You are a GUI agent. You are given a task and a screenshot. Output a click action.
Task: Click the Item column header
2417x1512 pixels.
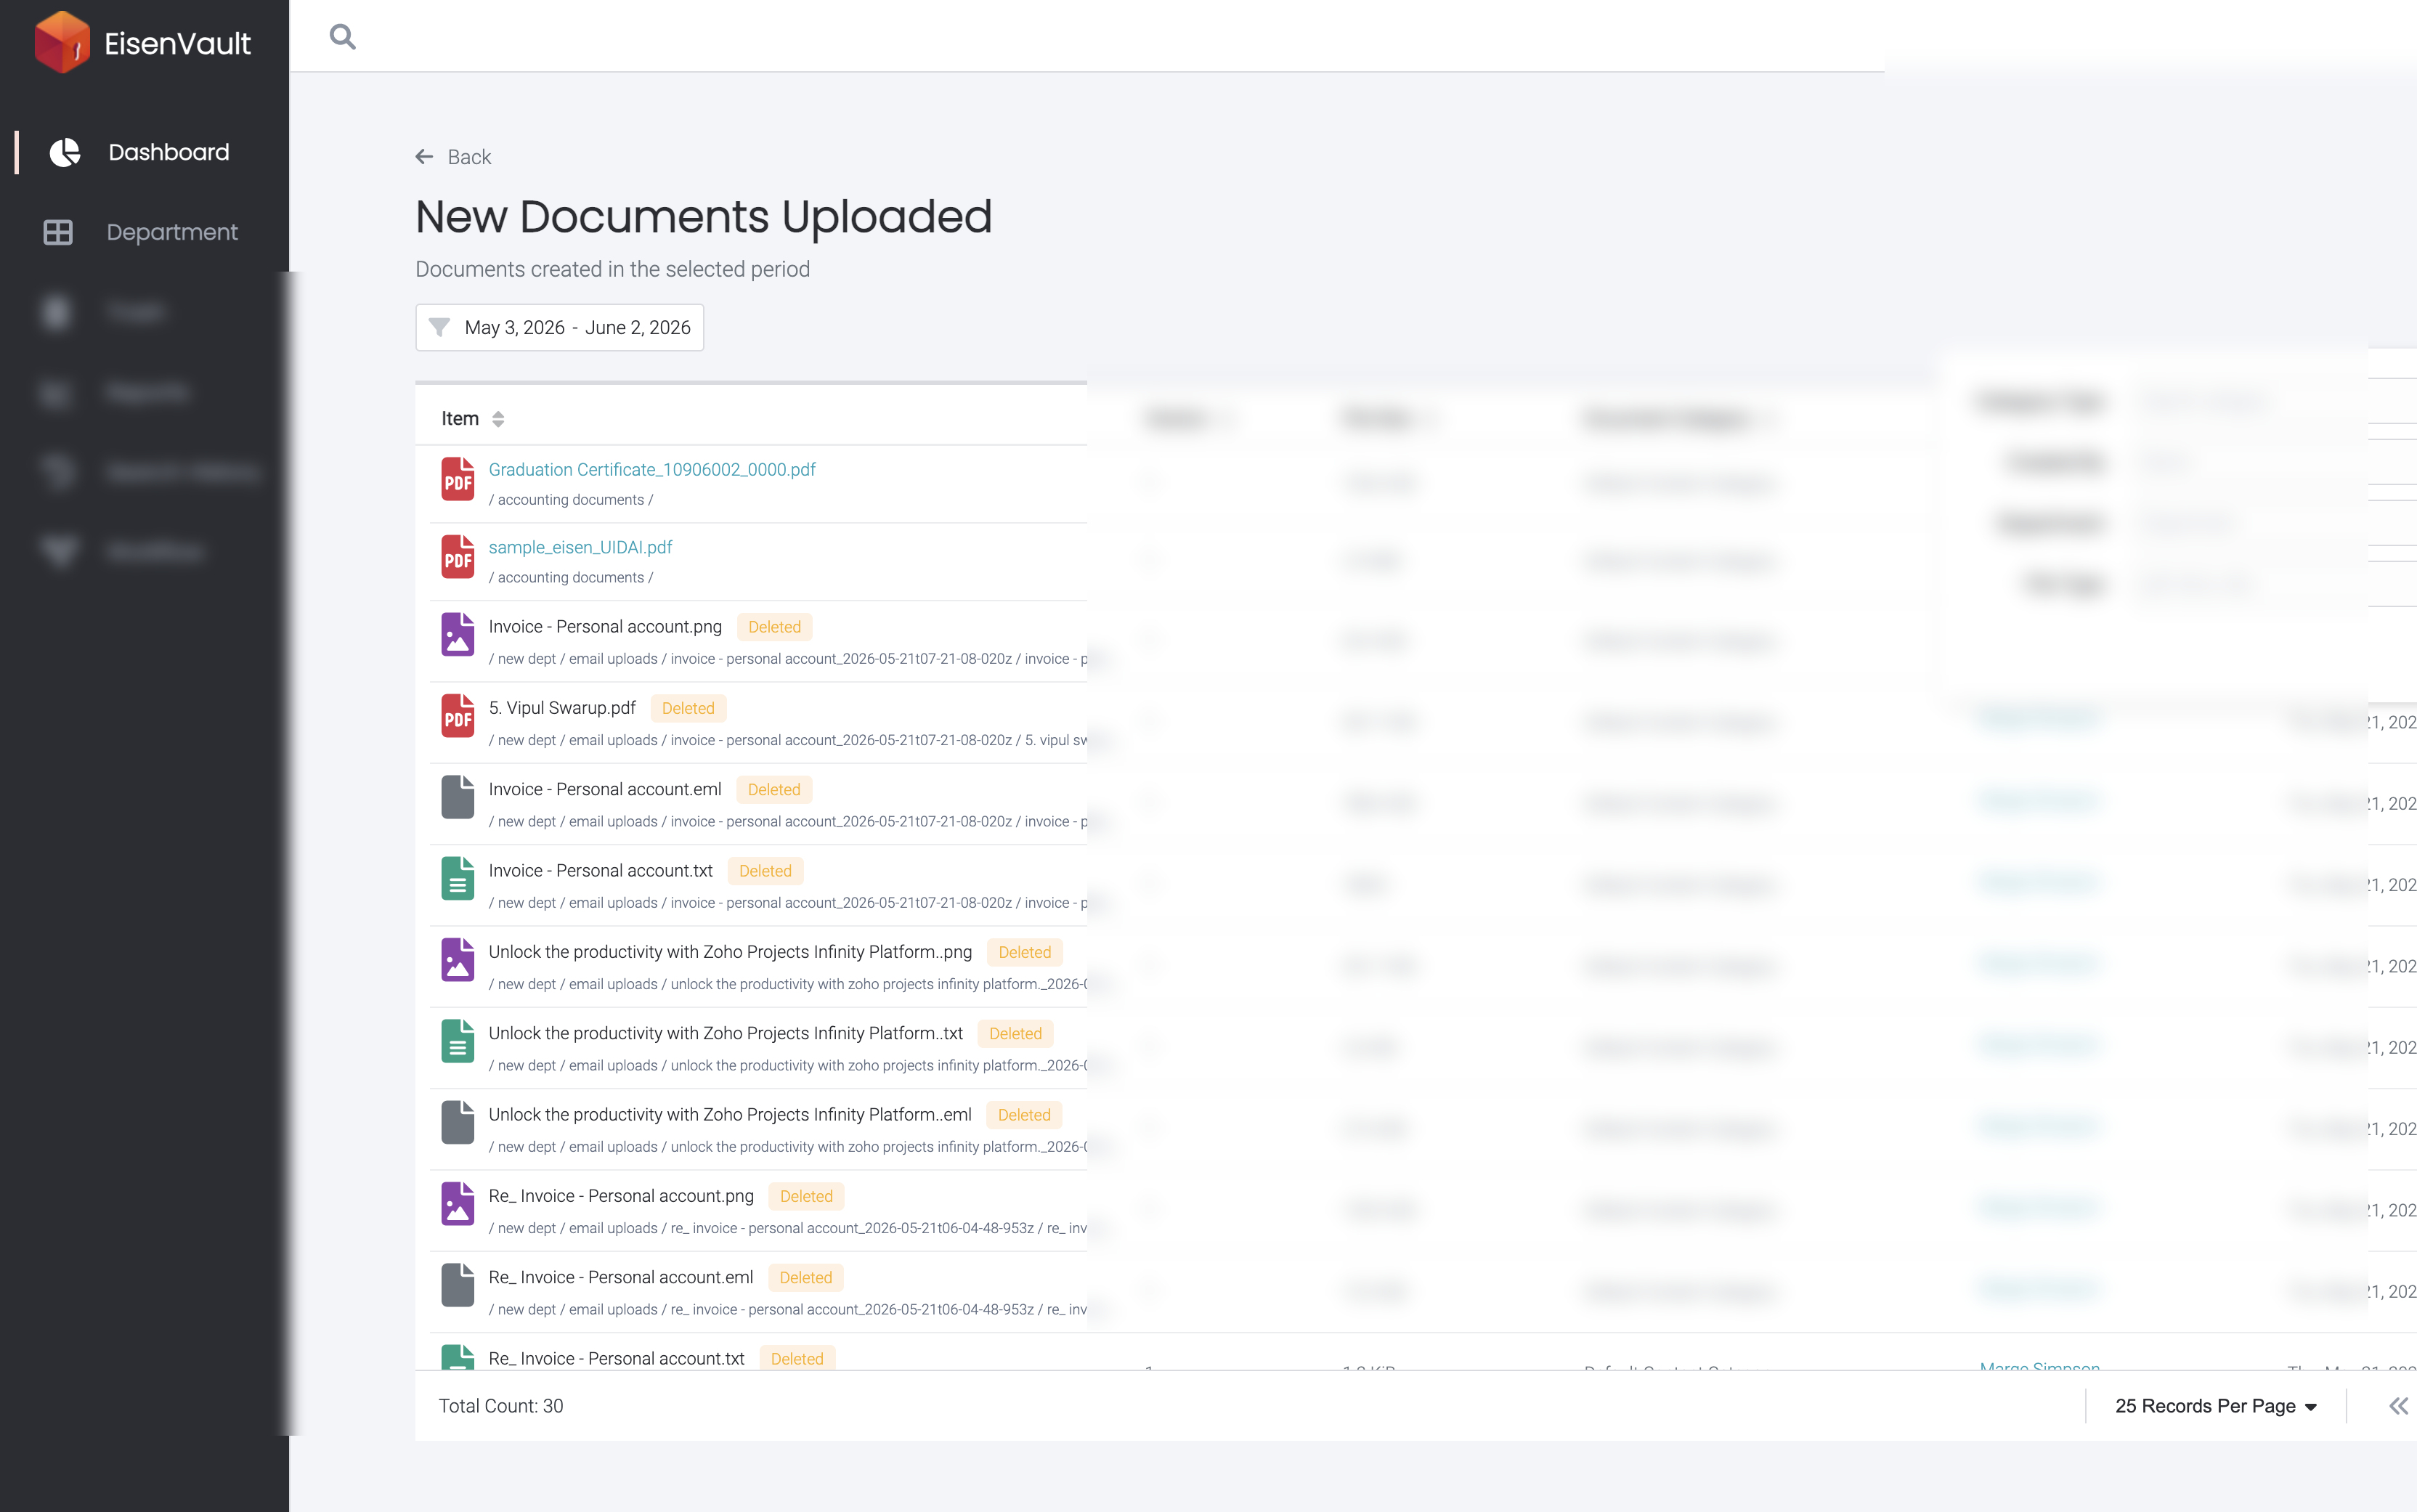460,419
